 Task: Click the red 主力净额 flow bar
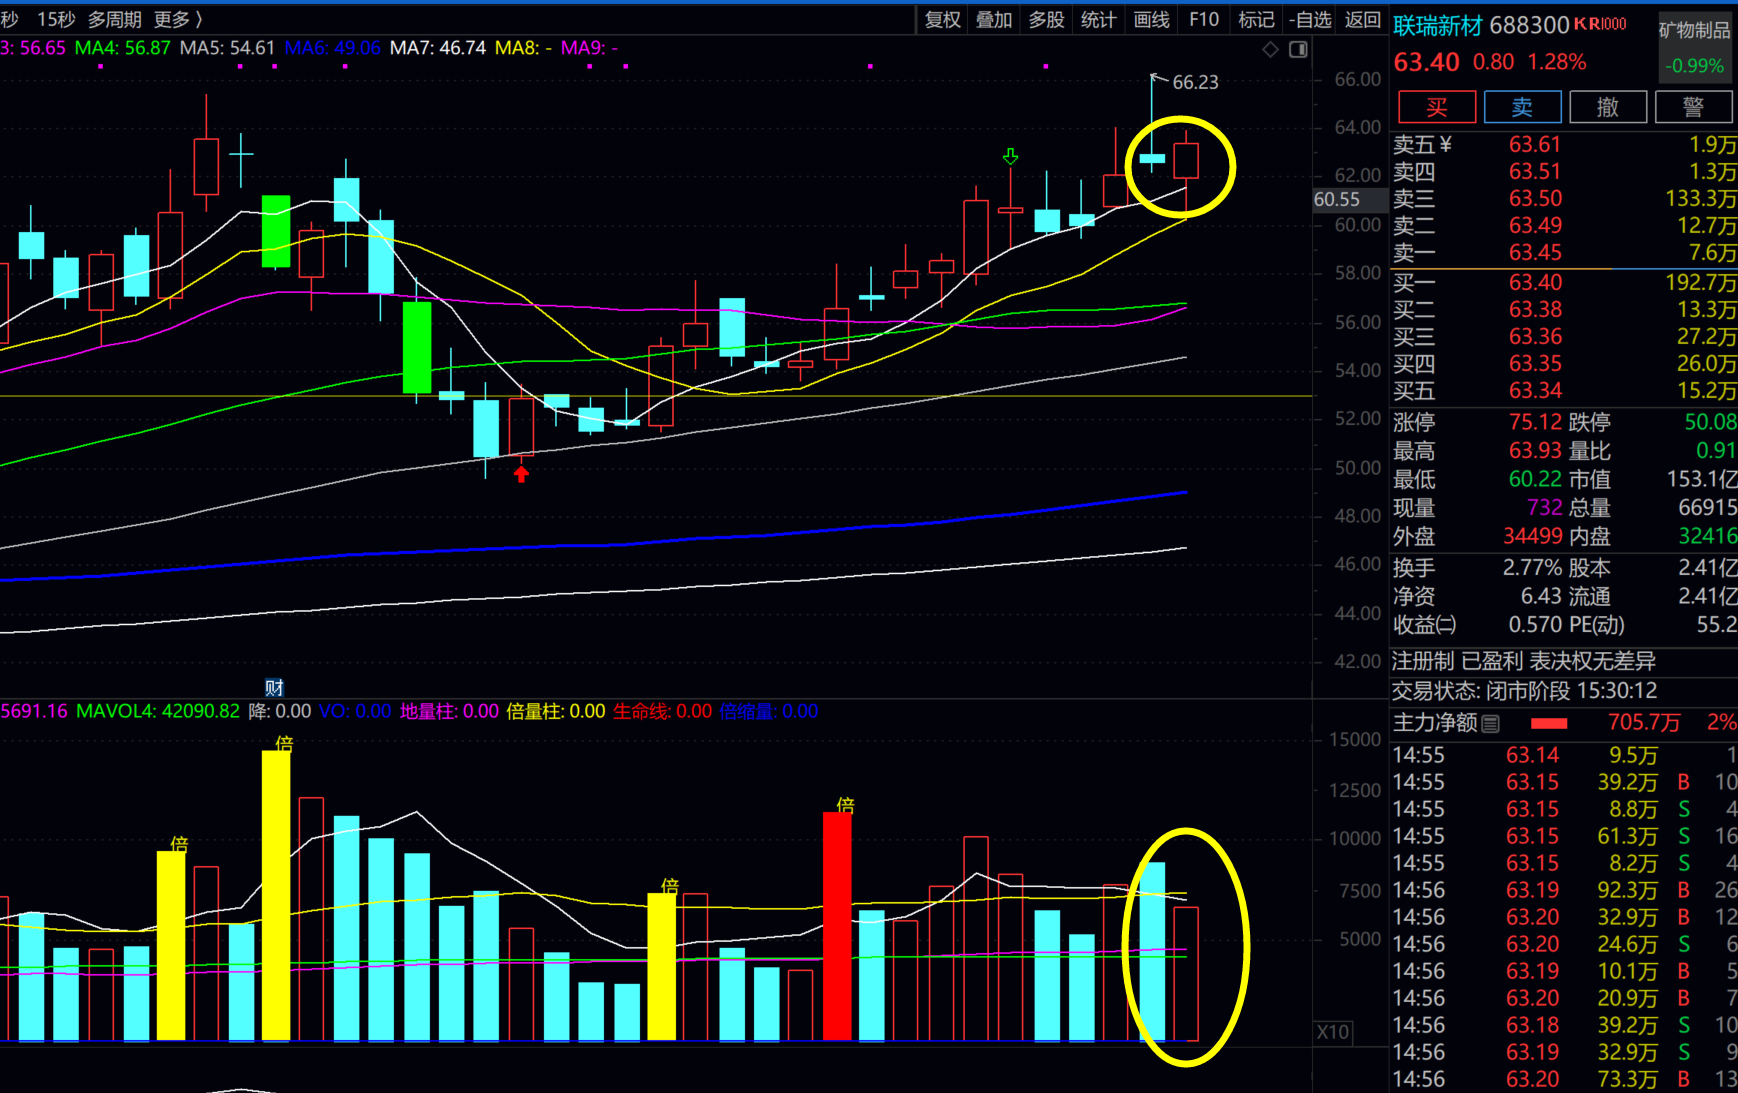pos(1548,723)
